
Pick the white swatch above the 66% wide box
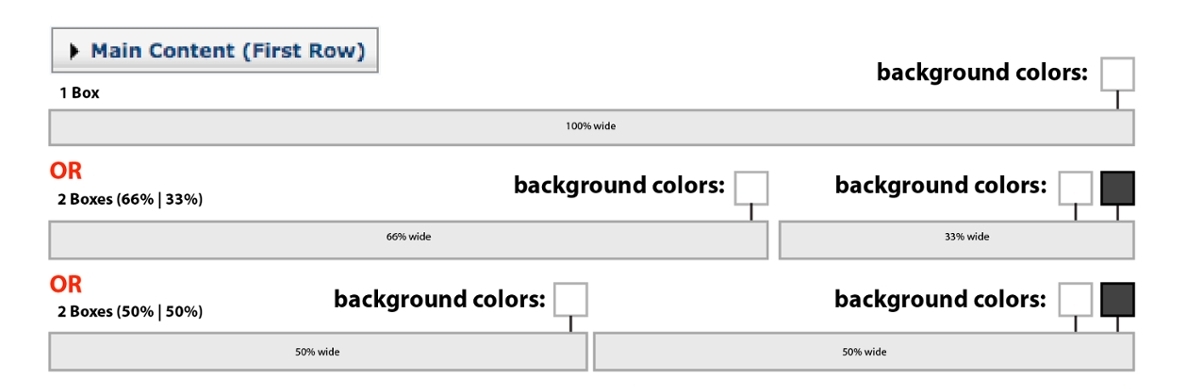751,188
